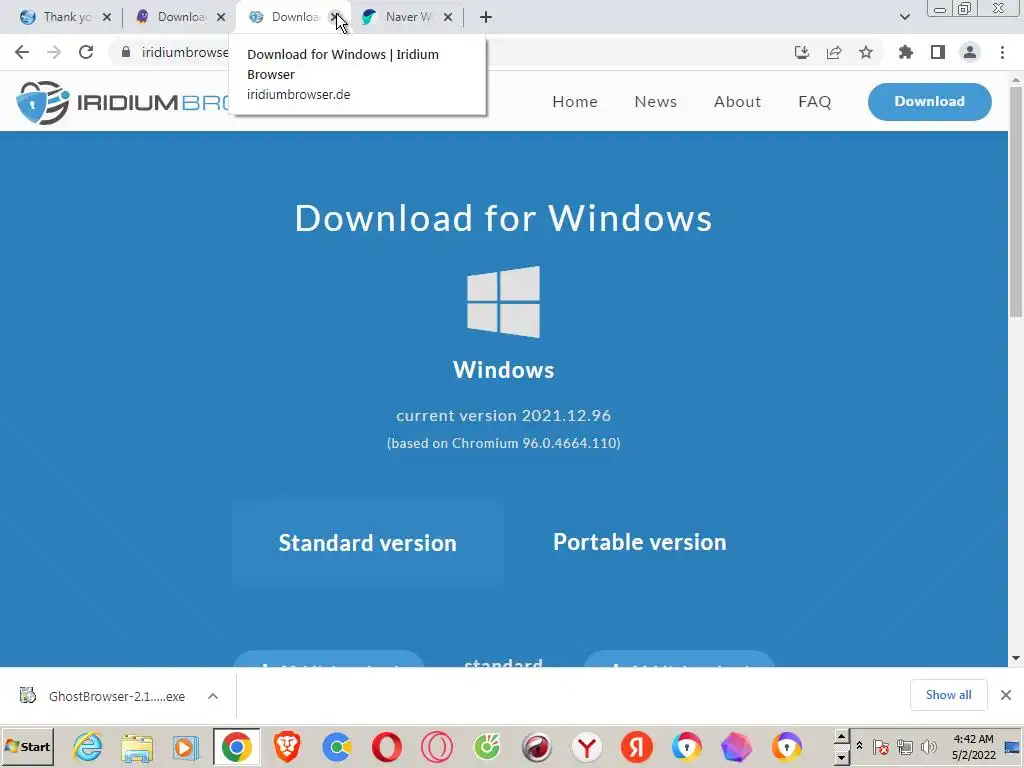This screenshot has width=1024, height=768.
Task: Open the Chrome profile avatar
Action: pos(970,52)
